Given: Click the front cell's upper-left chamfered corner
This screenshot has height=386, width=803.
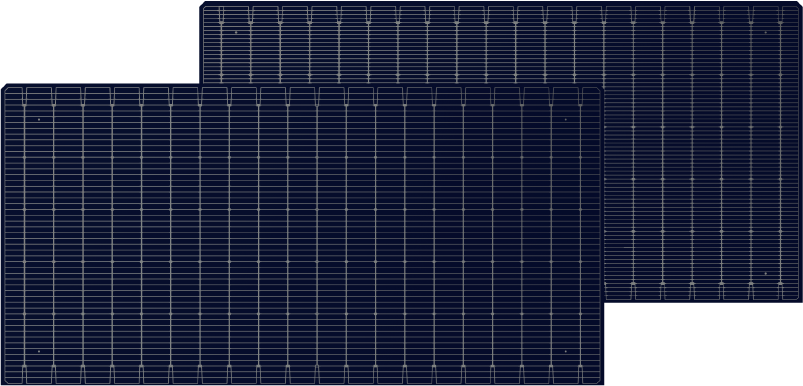Looking at the screenshot, I should [4, 87].
